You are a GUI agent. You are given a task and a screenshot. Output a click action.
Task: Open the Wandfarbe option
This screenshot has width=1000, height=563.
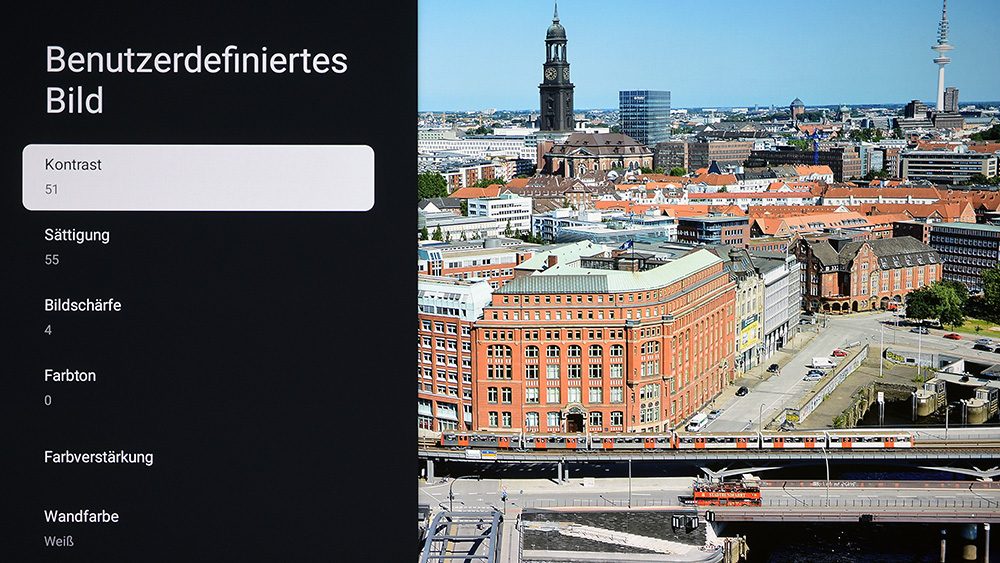pos(198,528)
